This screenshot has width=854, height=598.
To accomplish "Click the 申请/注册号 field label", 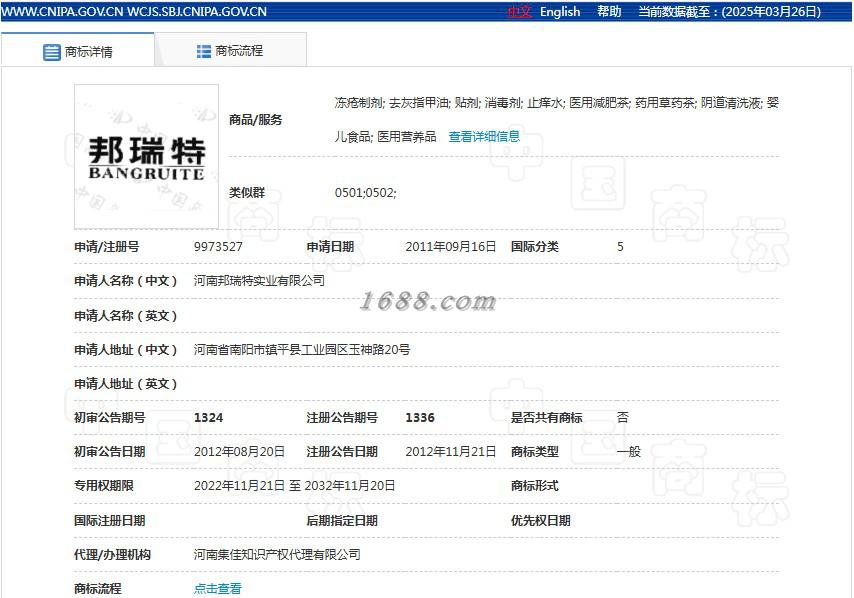I will click(x=107, y=247).
